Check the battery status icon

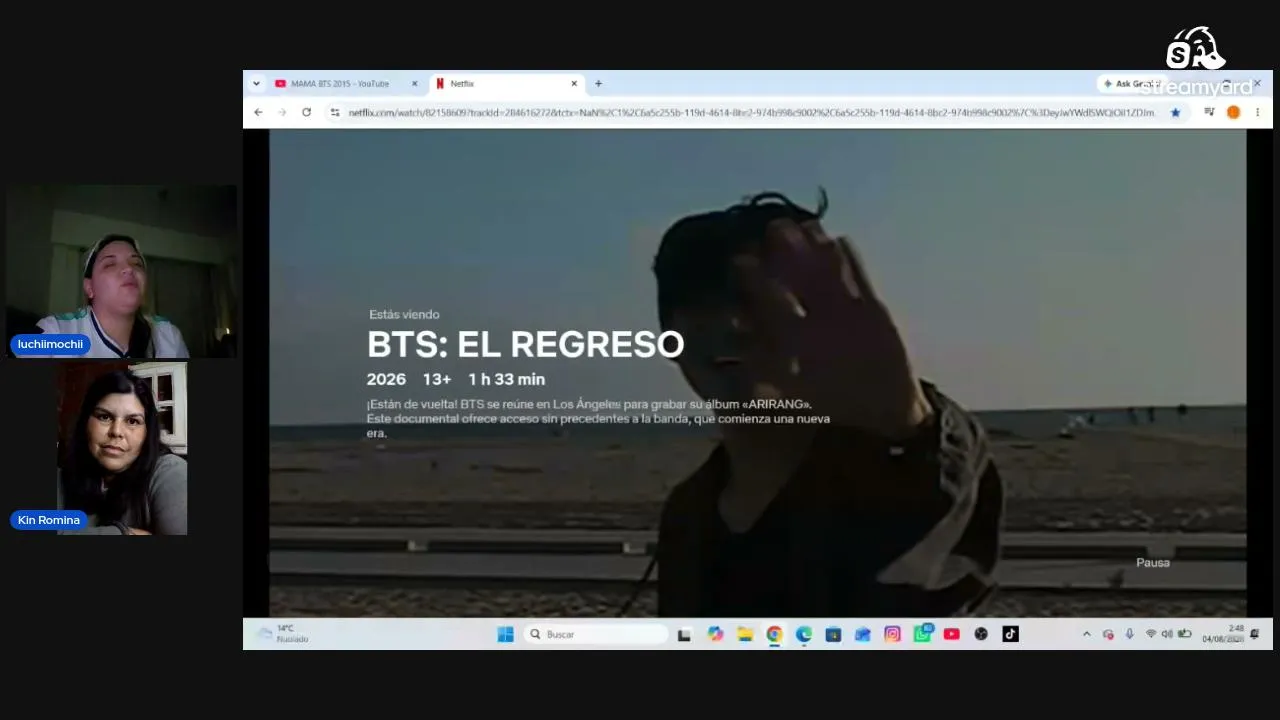pos(1185,634)
